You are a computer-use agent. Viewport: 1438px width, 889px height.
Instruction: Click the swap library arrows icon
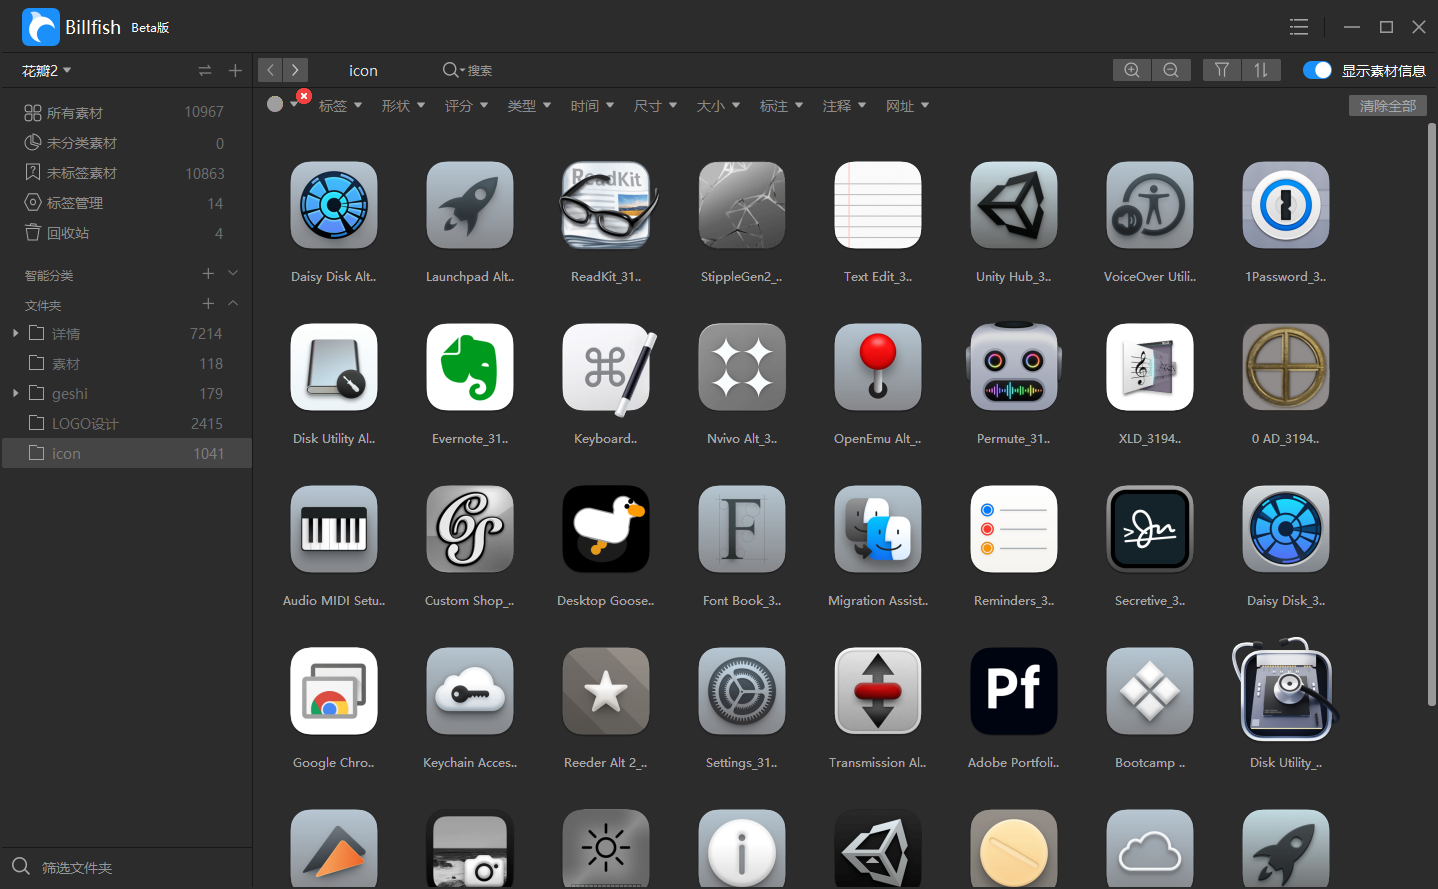205,70
